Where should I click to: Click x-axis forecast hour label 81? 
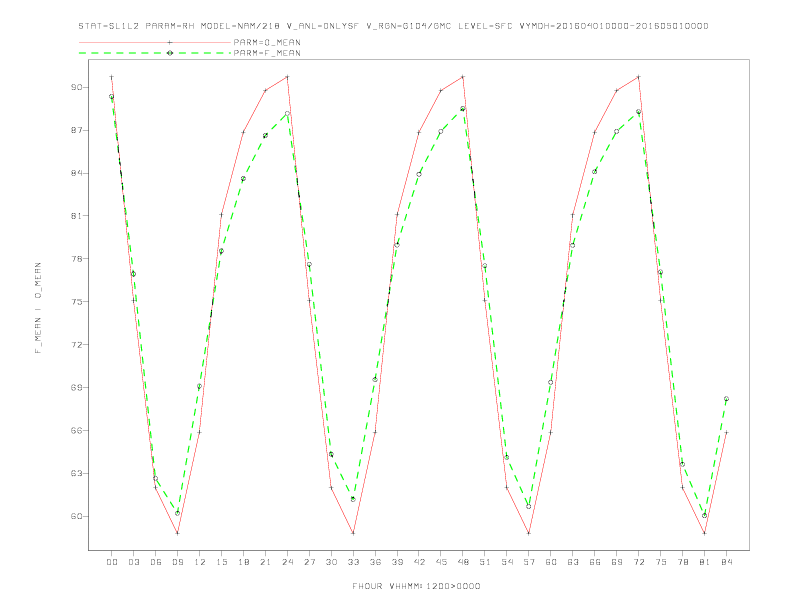tap(705, 562)
